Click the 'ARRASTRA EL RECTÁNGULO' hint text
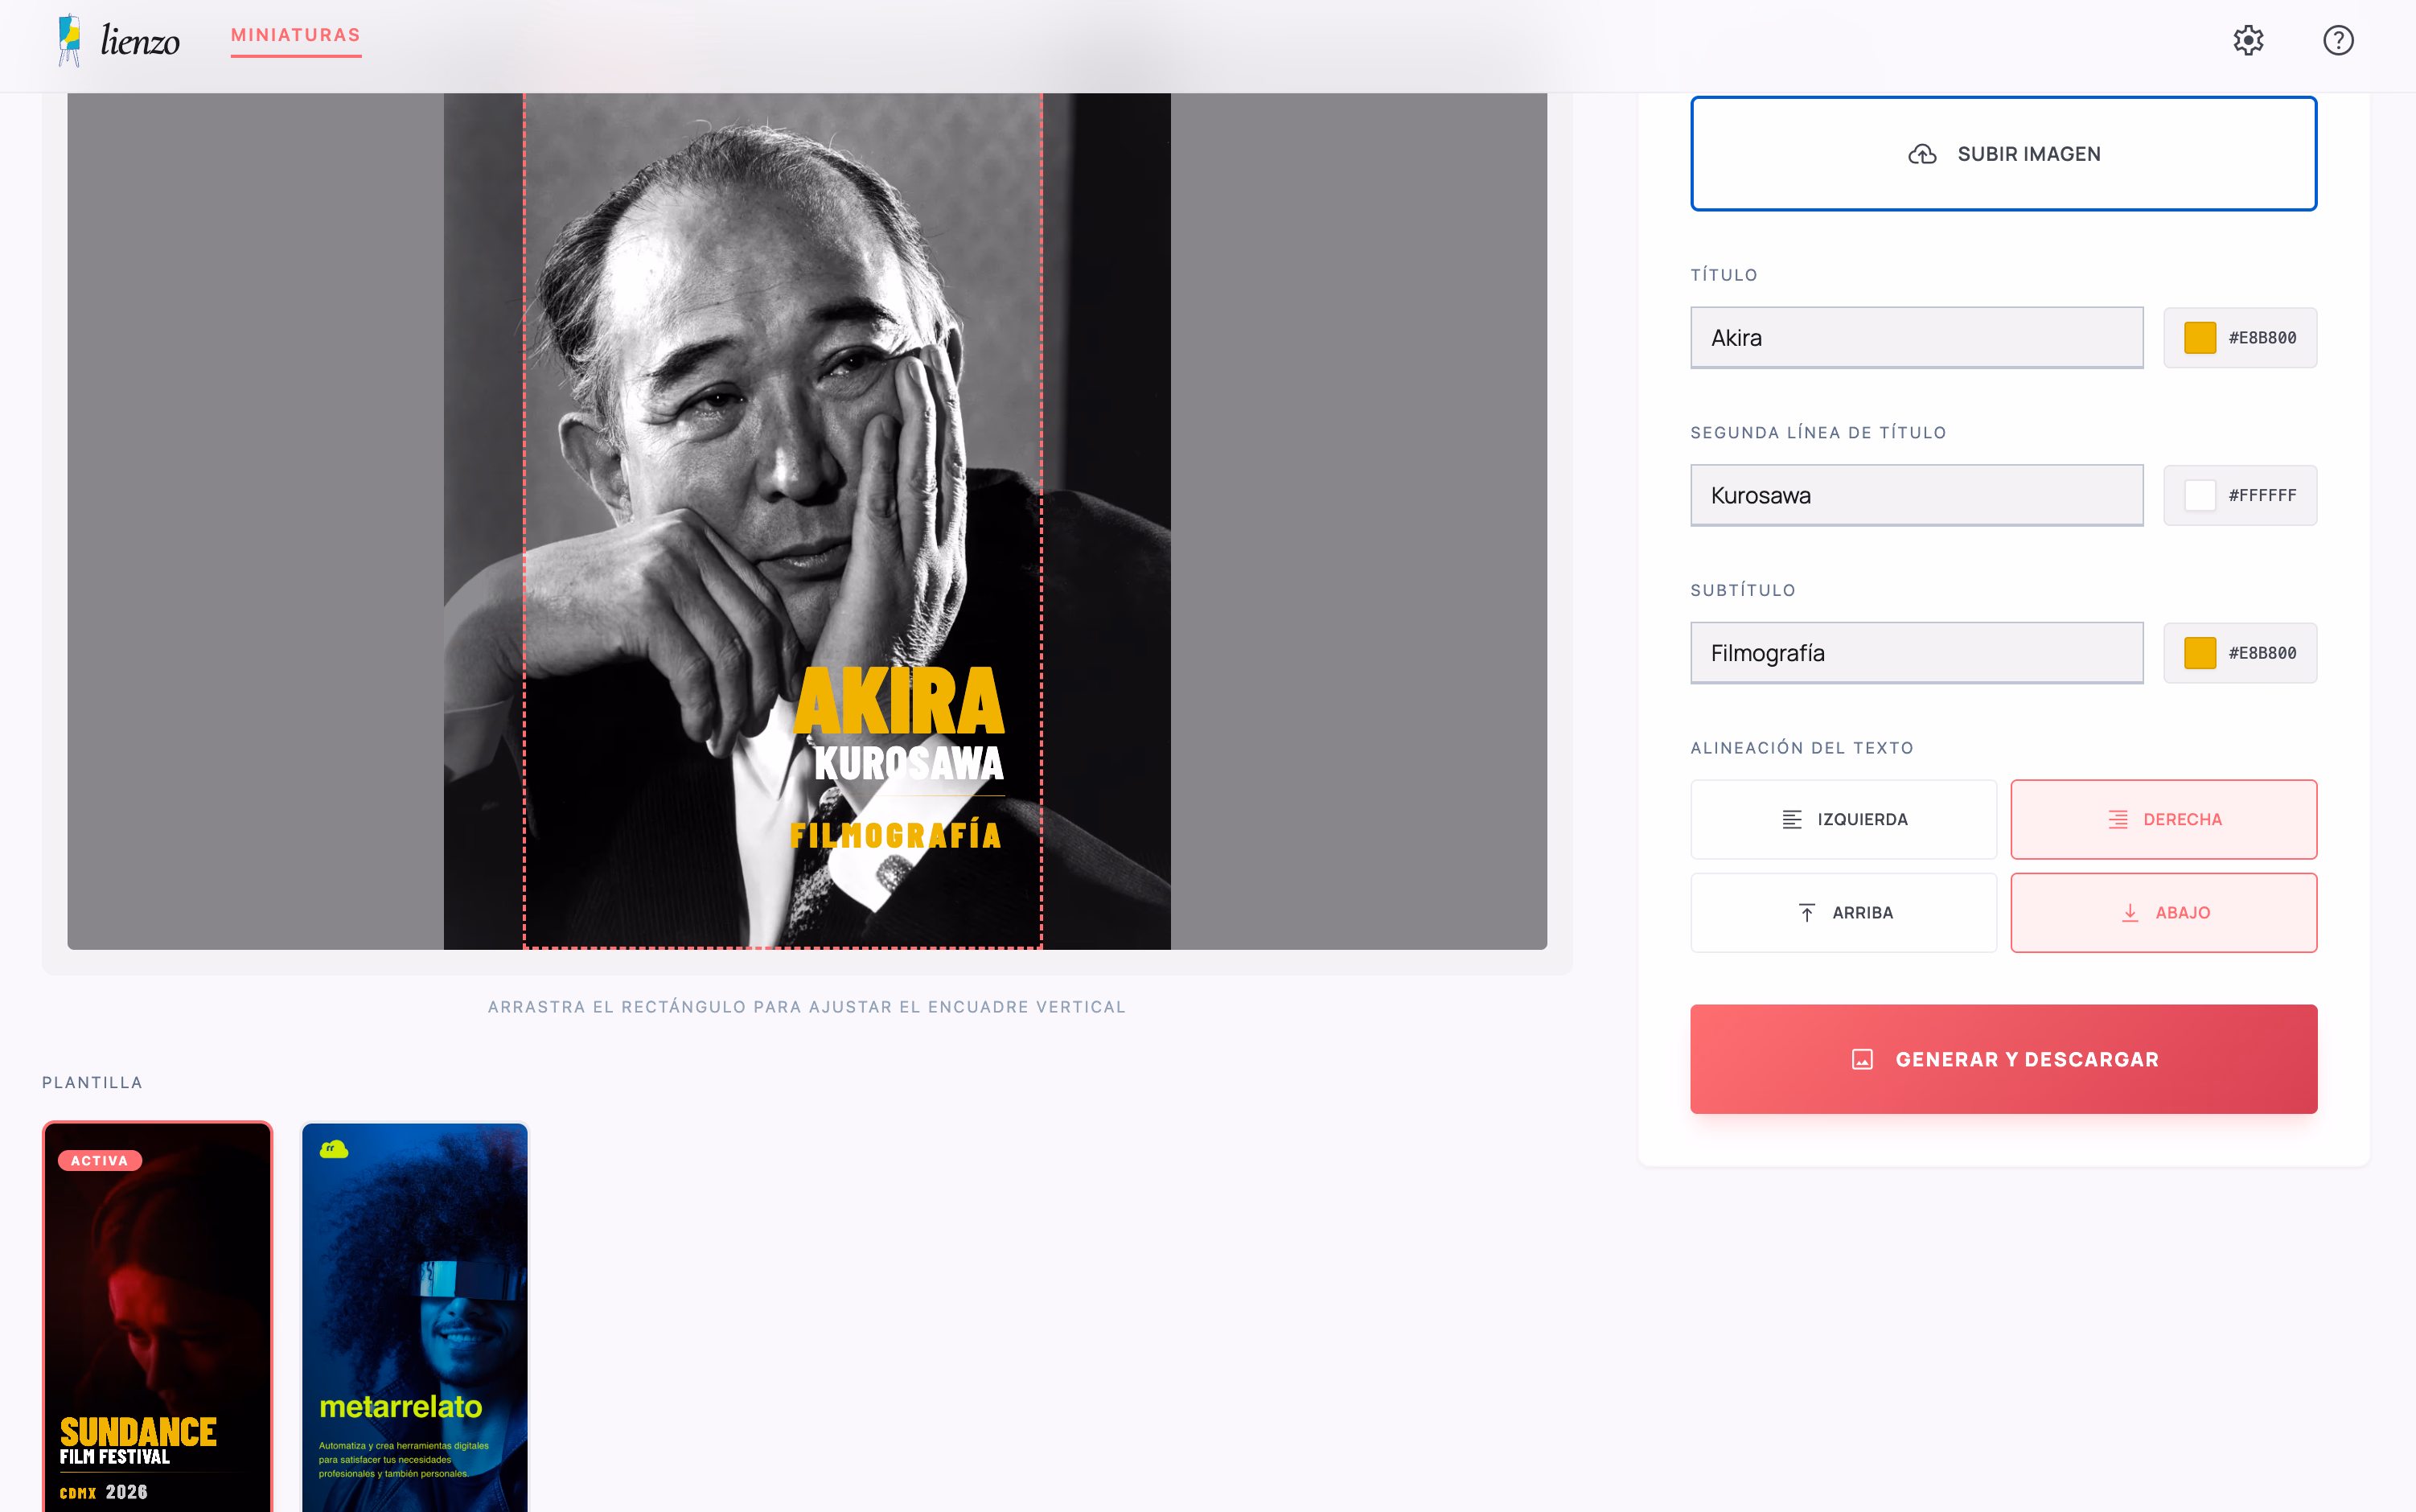 coord(806,1007)
